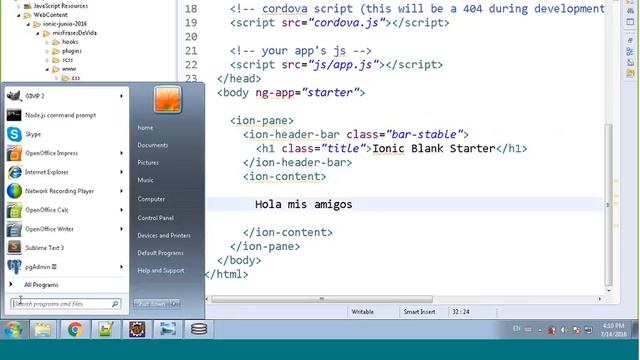
Task: Collapse the ionic-junio-2016 folder
Action: point(28,24)
